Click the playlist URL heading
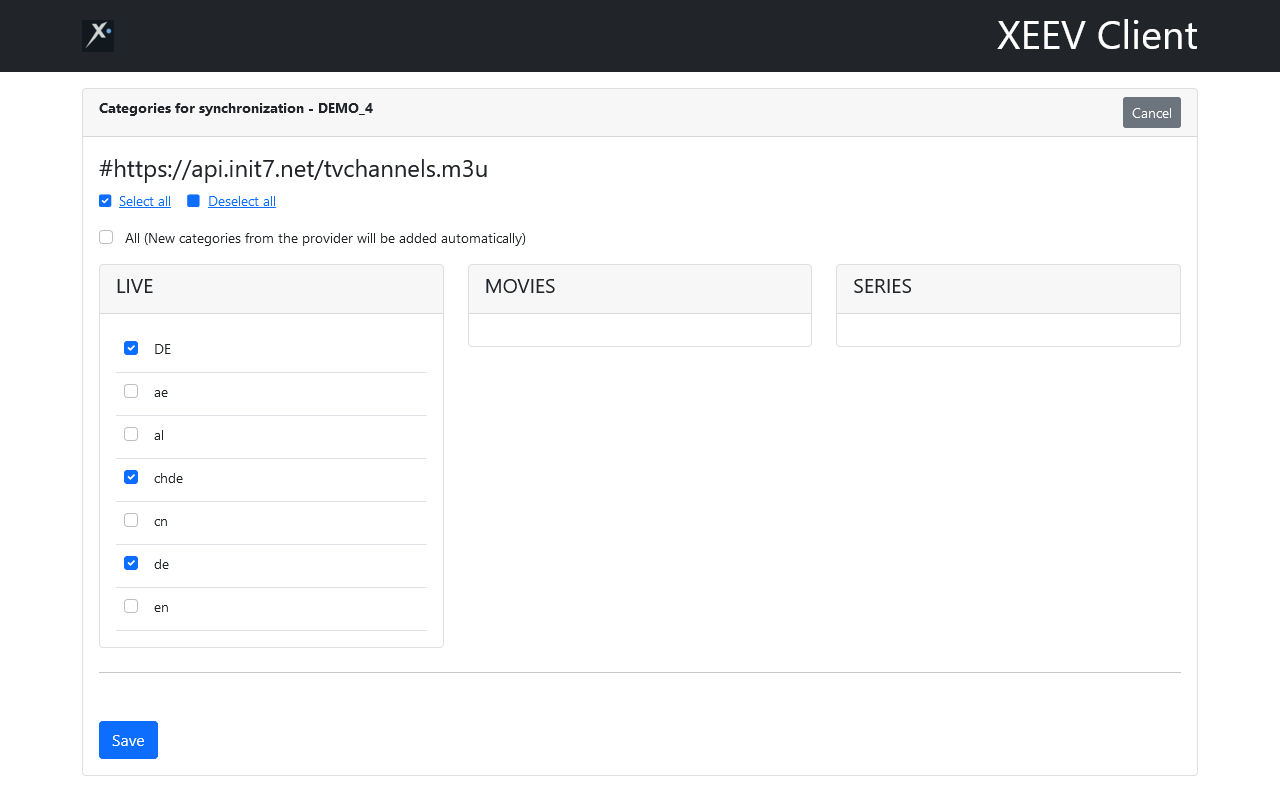The image size is (1280, 800). pos(293,169)
